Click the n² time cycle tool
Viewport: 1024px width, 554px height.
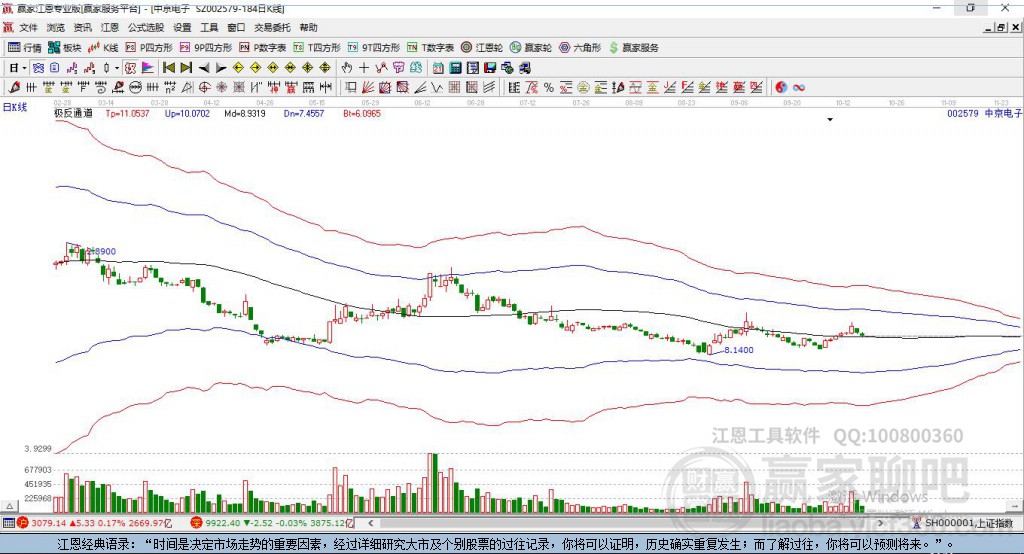[x=170, y=87]
